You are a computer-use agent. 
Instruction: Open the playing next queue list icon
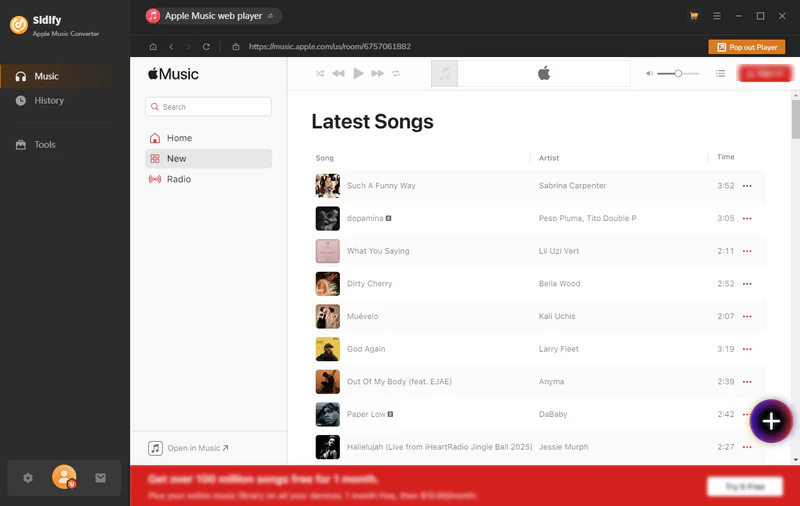click(x=720, y=73)
